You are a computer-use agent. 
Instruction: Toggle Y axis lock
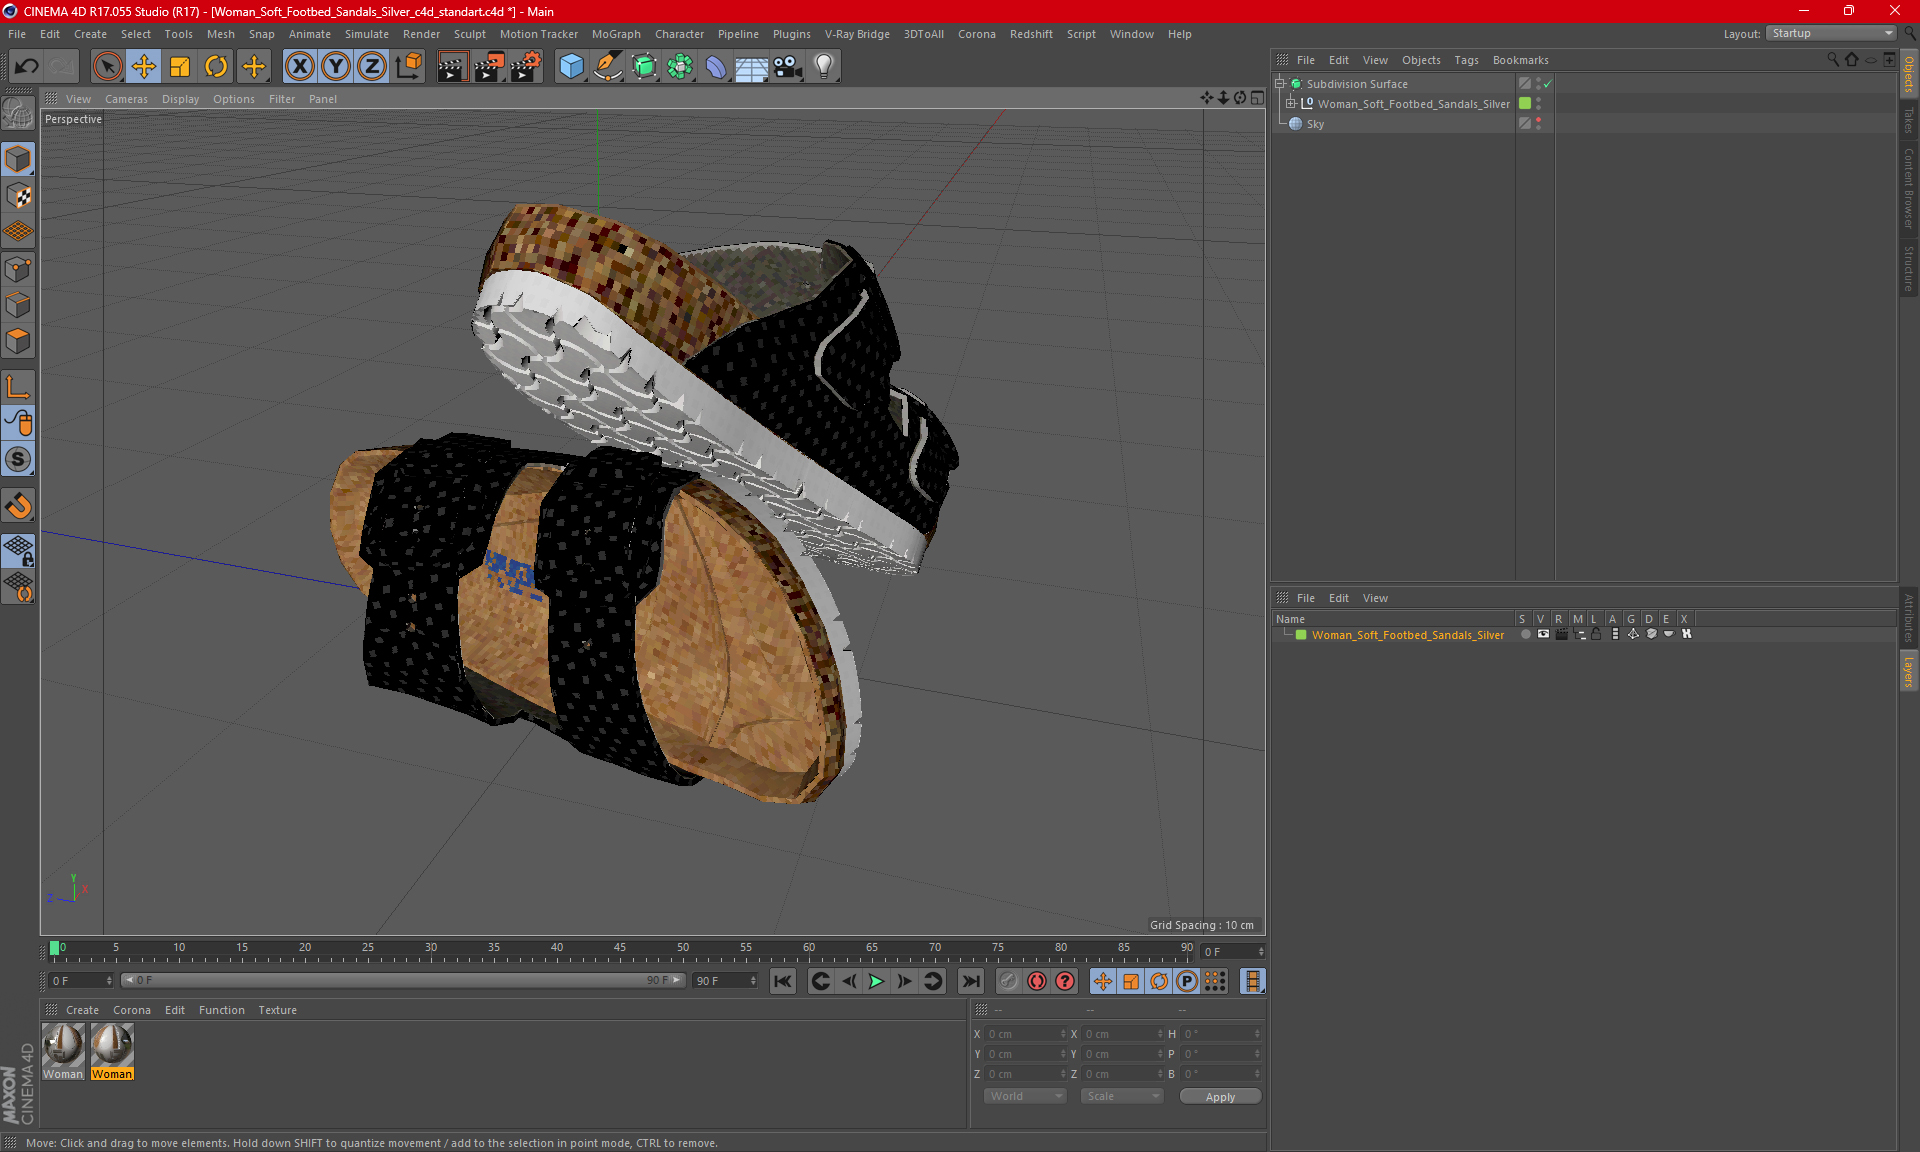[x=336, y=66]
